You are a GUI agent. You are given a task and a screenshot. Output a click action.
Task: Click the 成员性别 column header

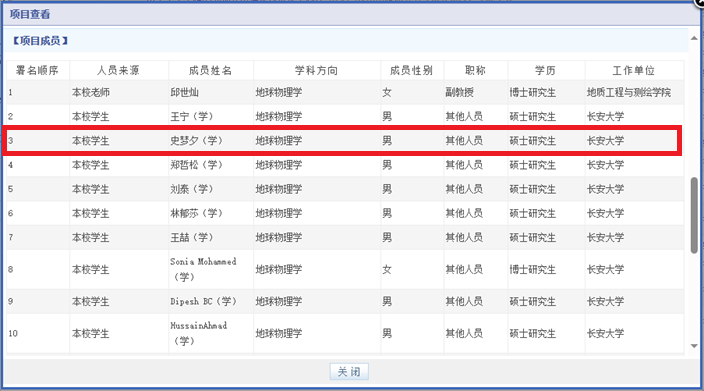click(412, 70)
